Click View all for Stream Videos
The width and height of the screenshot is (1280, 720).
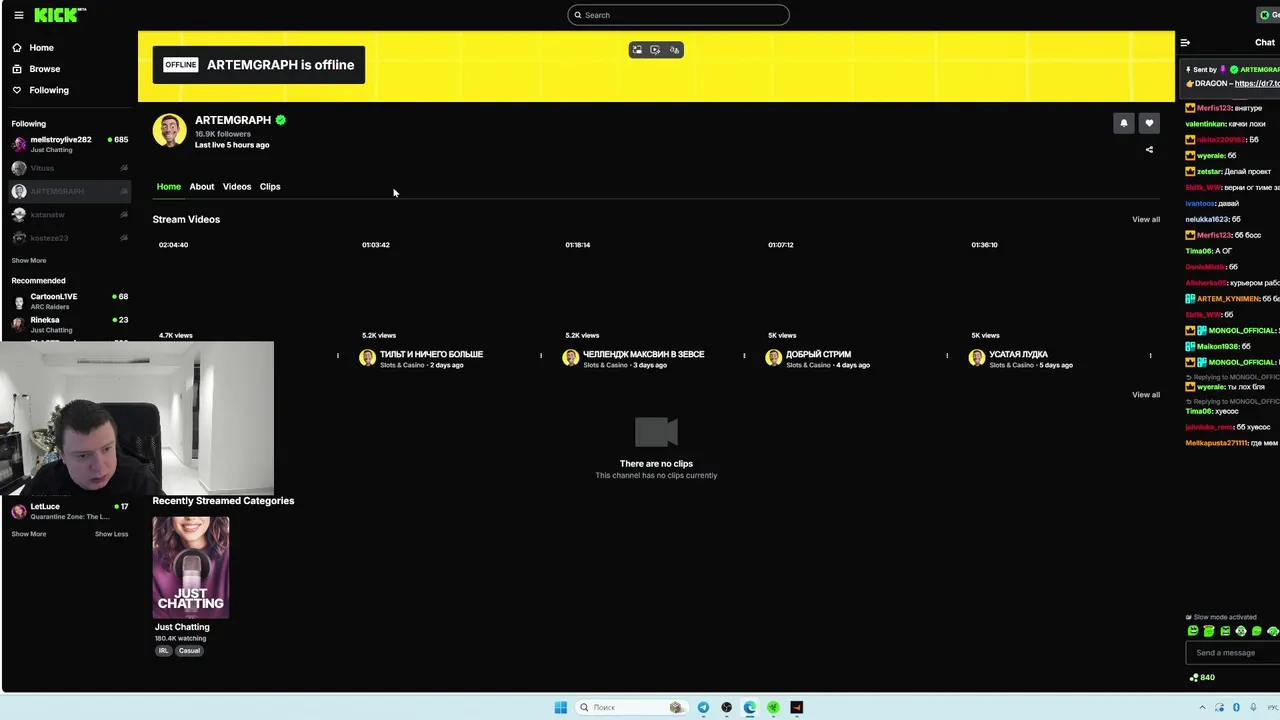[1146, 220]
